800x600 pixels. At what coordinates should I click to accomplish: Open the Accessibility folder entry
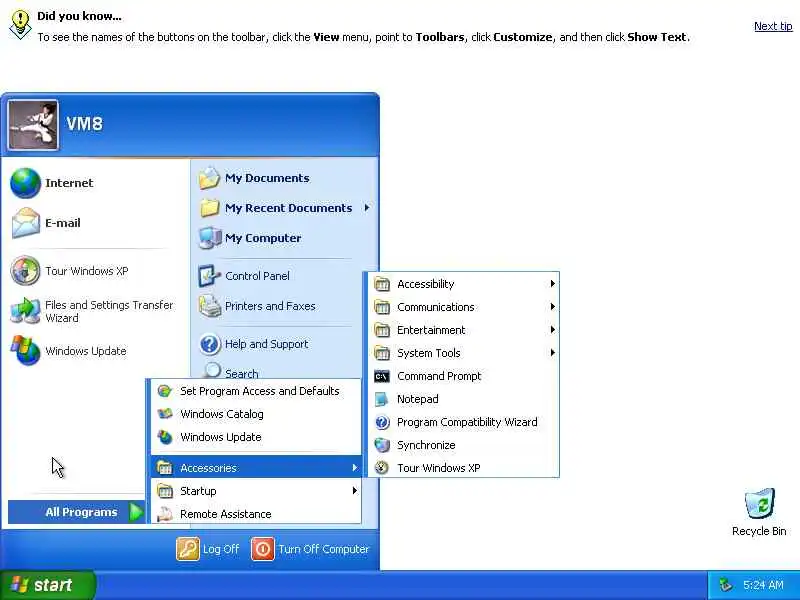pyautogui.click(x=463, y=284)
